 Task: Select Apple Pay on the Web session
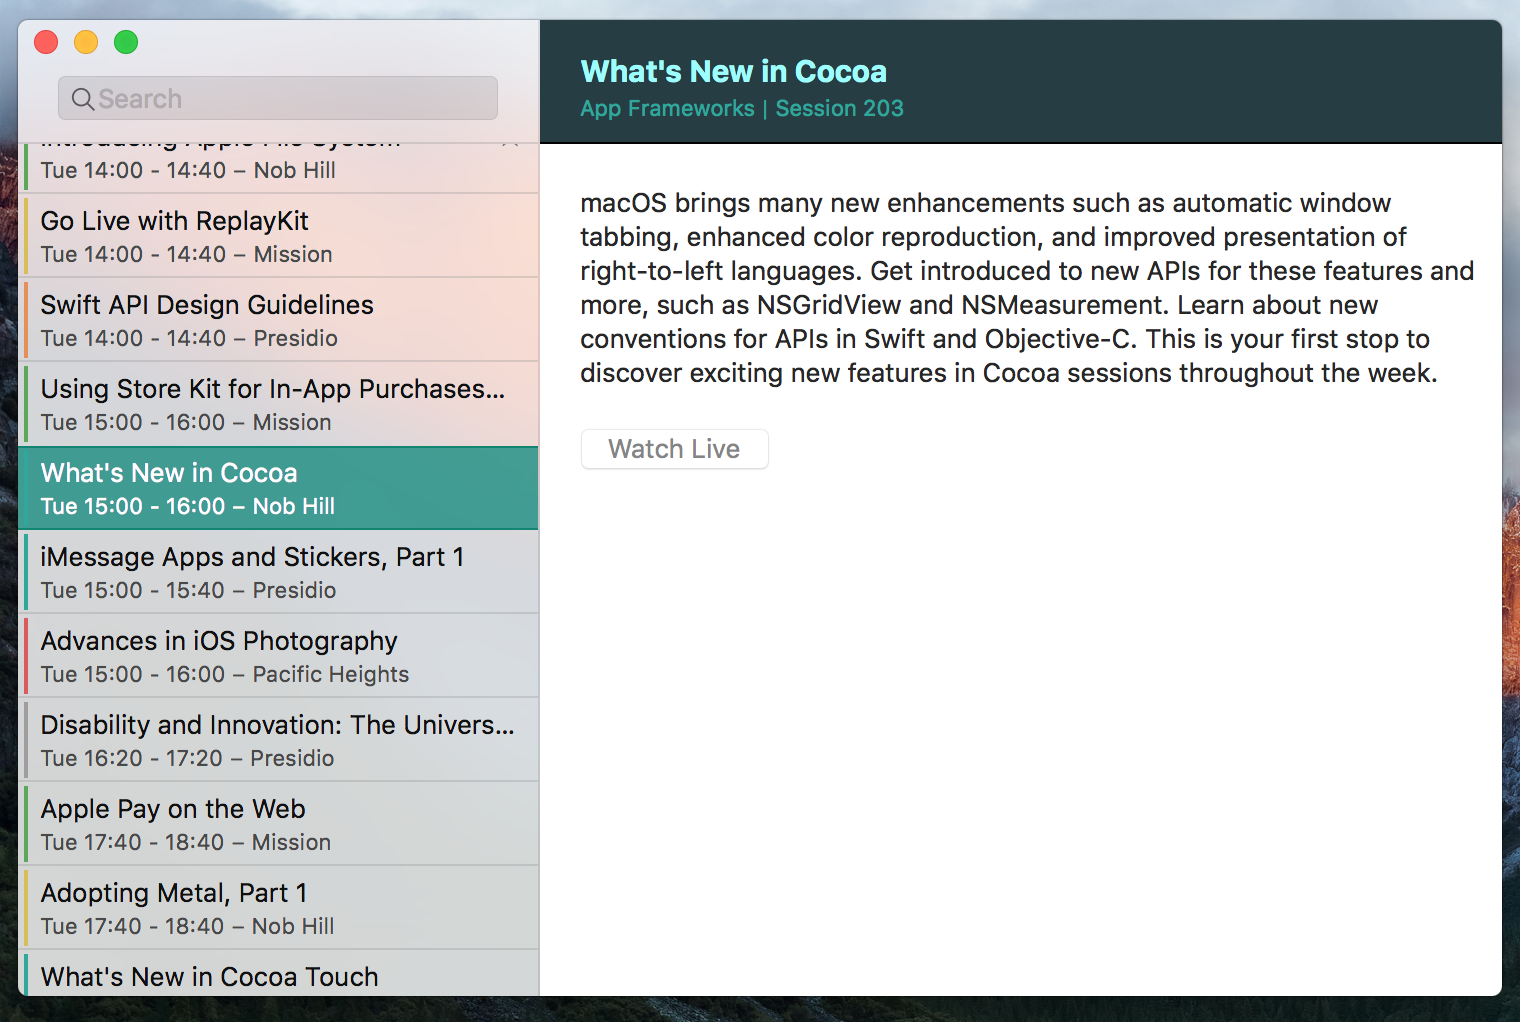[x=279, y=824]
